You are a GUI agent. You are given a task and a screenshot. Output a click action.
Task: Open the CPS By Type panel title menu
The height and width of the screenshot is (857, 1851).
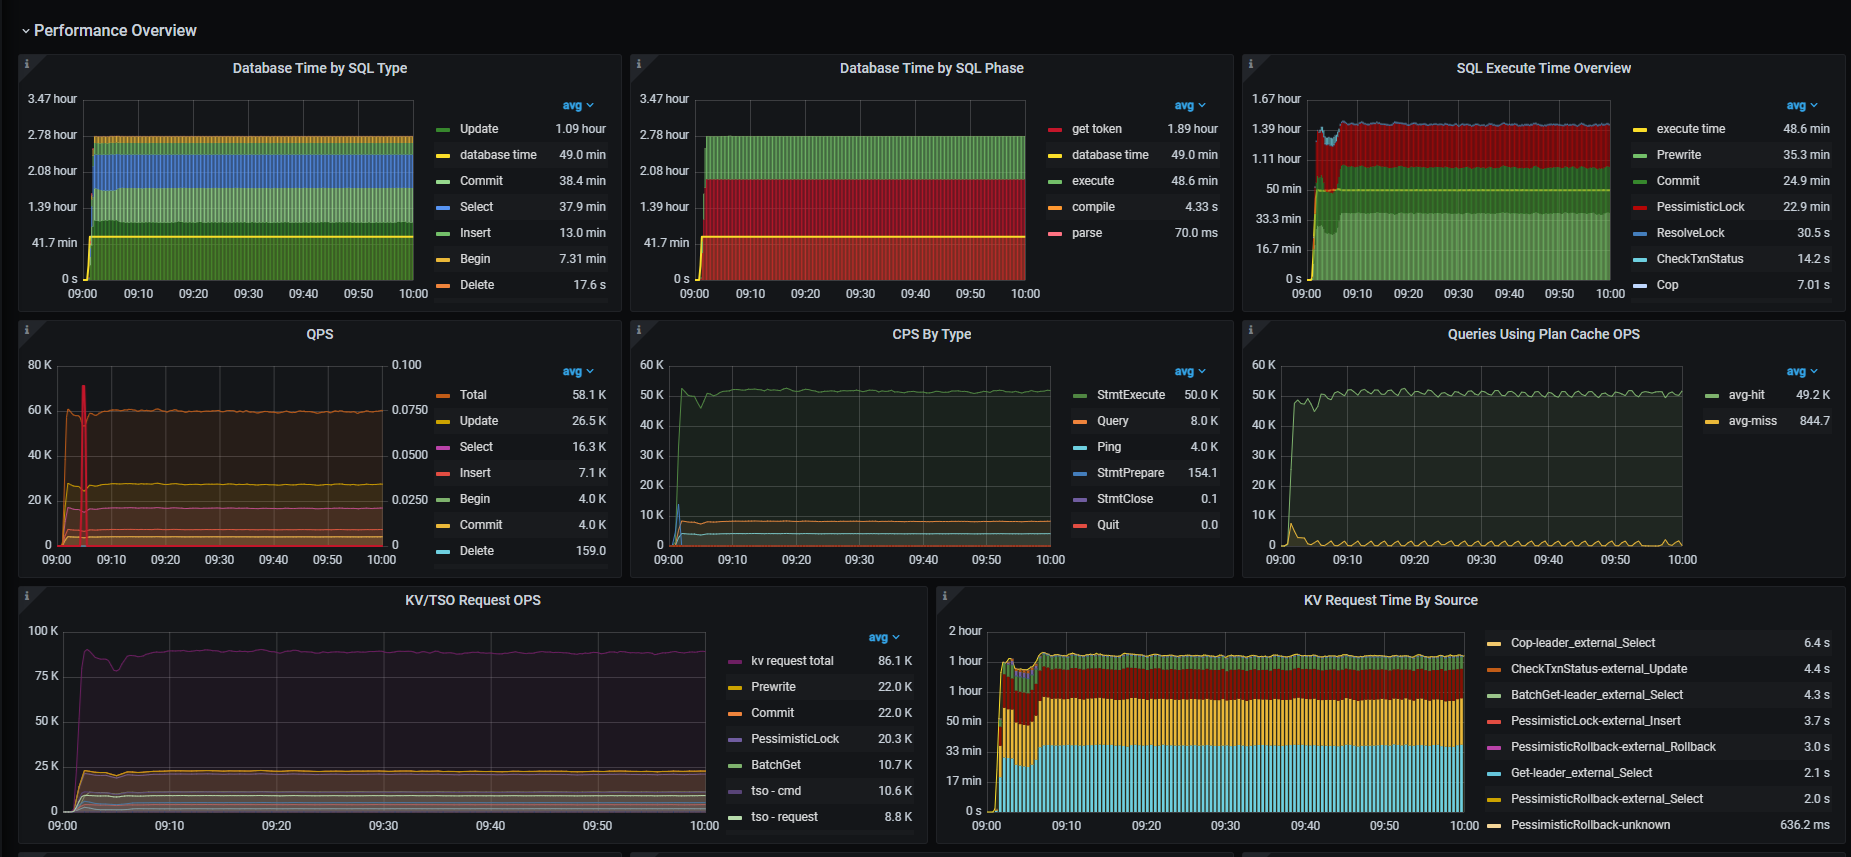click(931, 334)
